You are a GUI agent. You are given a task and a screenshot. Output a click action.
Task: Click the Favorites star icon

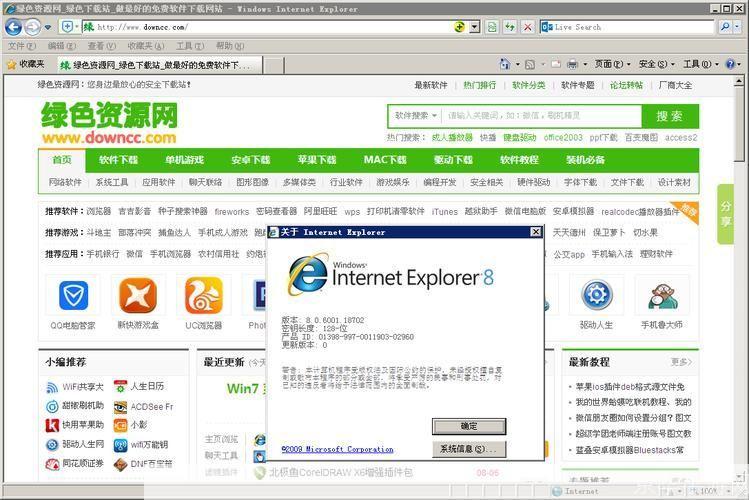[x=11, y=64]
